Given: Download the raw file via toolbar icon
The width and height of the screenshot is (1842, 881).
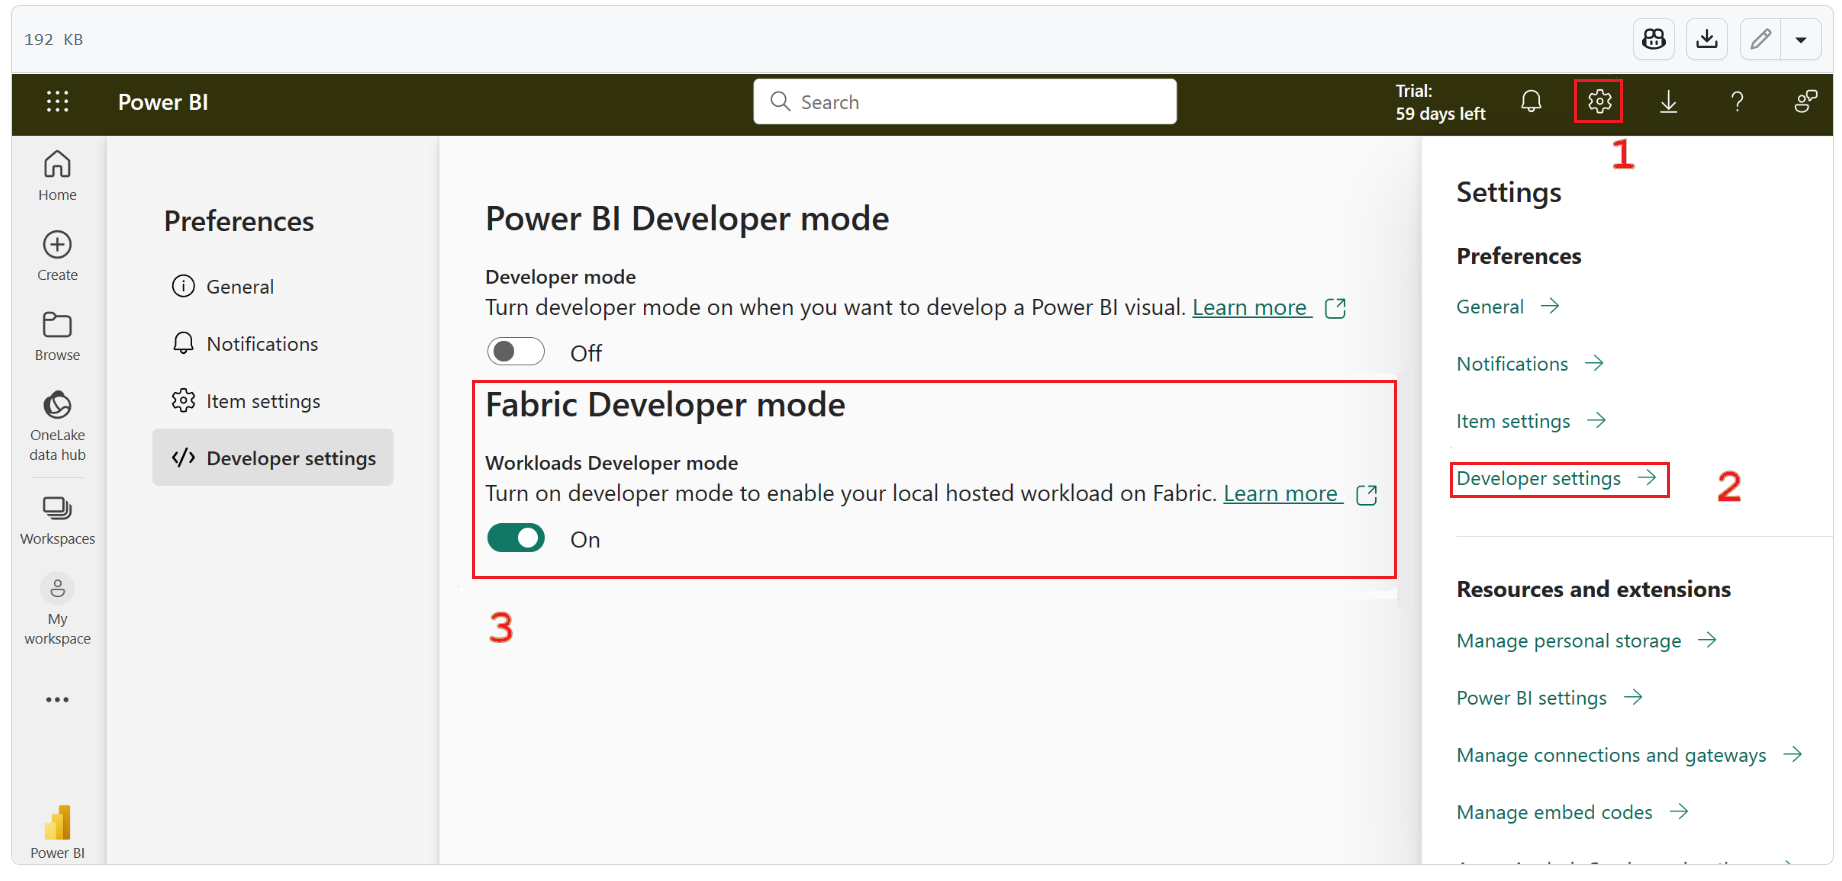Looking at the screenshot, I should [1707, 39].
